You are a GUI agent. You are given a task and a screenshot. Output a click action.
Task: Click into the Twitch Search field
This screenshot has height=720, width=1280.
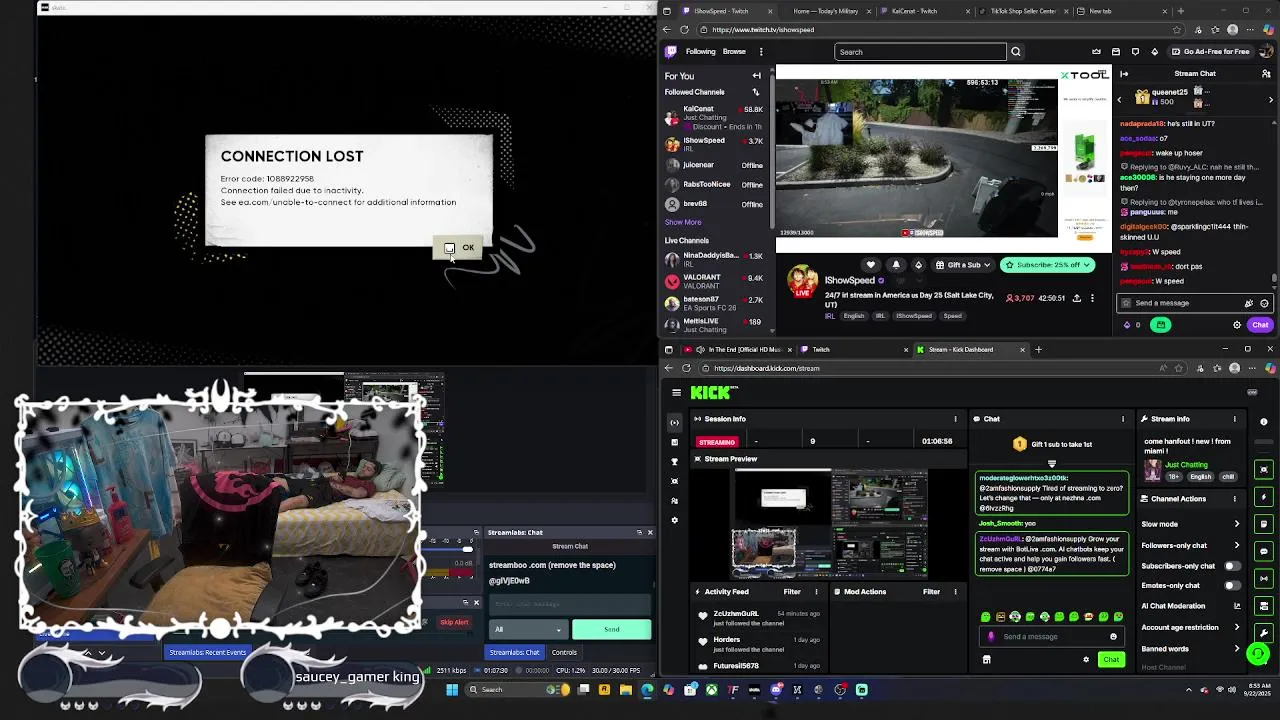click(x=920, y=52)
